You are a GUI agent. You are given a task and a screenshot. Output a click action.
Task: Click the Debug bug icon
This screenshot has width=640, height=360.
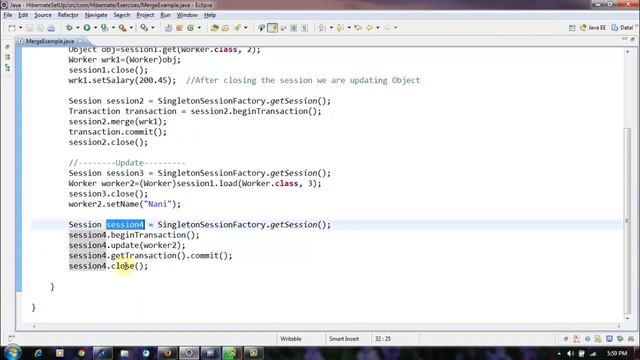point(69,28)
